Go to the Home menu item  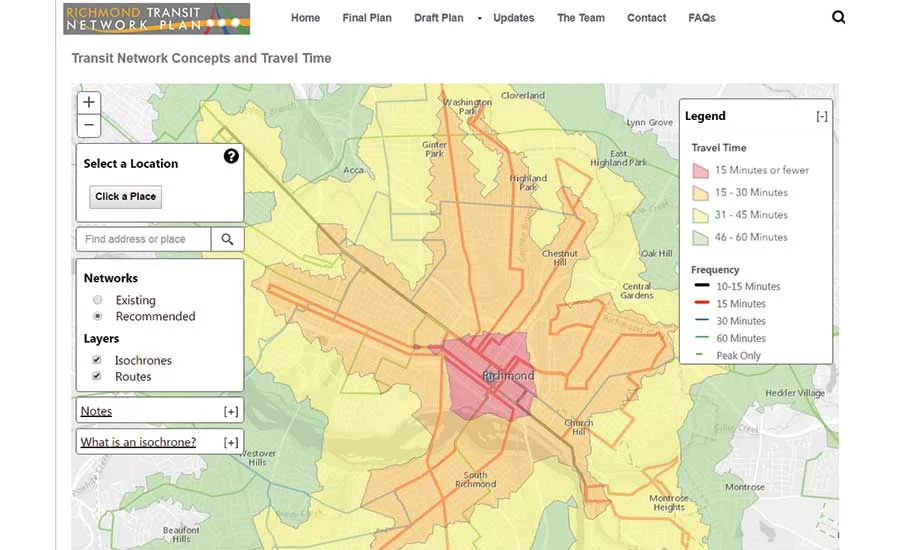[305, 18]
